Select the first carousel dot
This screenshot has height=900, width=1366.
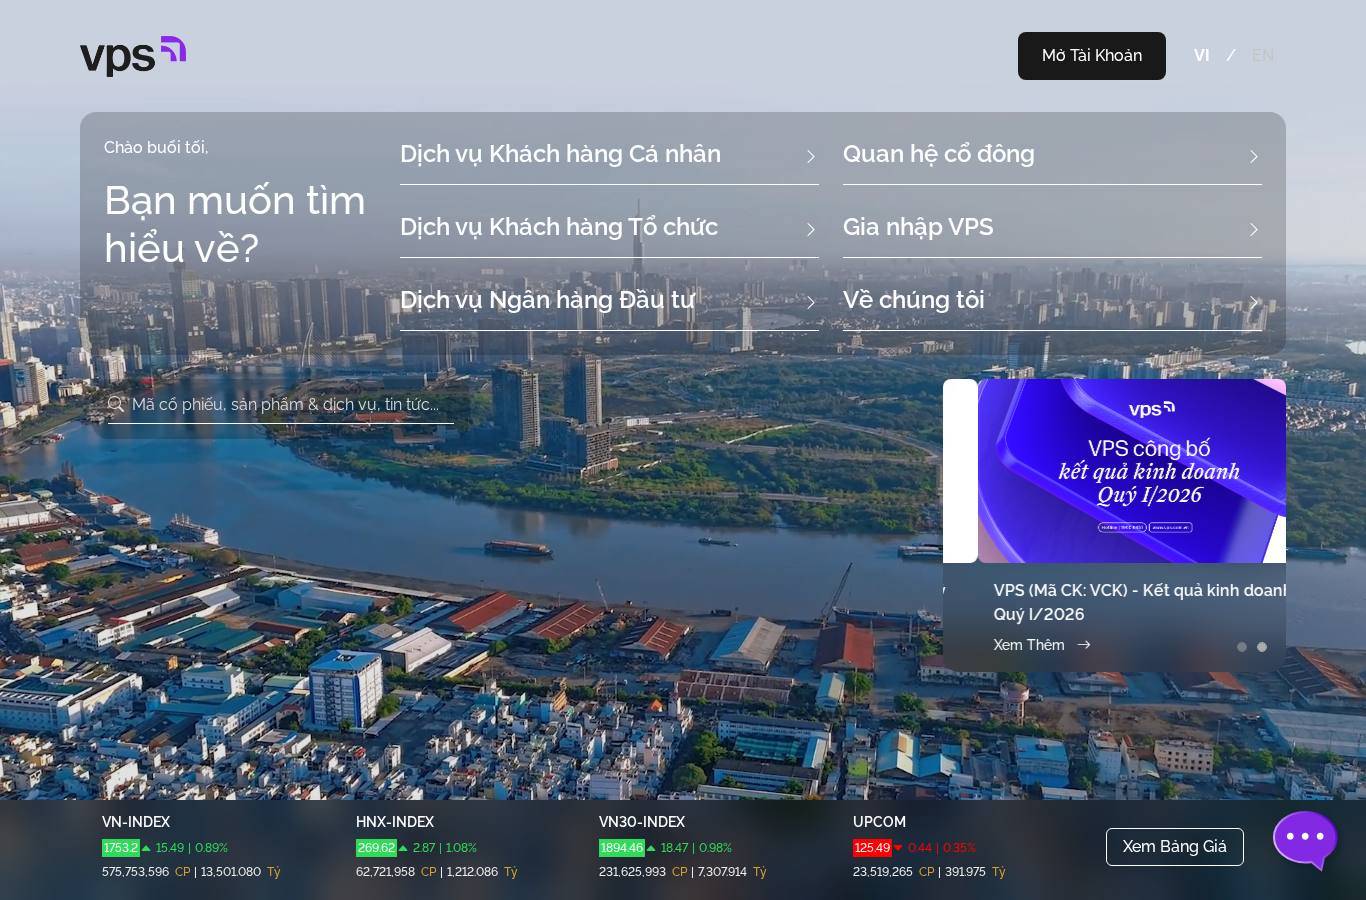point(1242,647)
